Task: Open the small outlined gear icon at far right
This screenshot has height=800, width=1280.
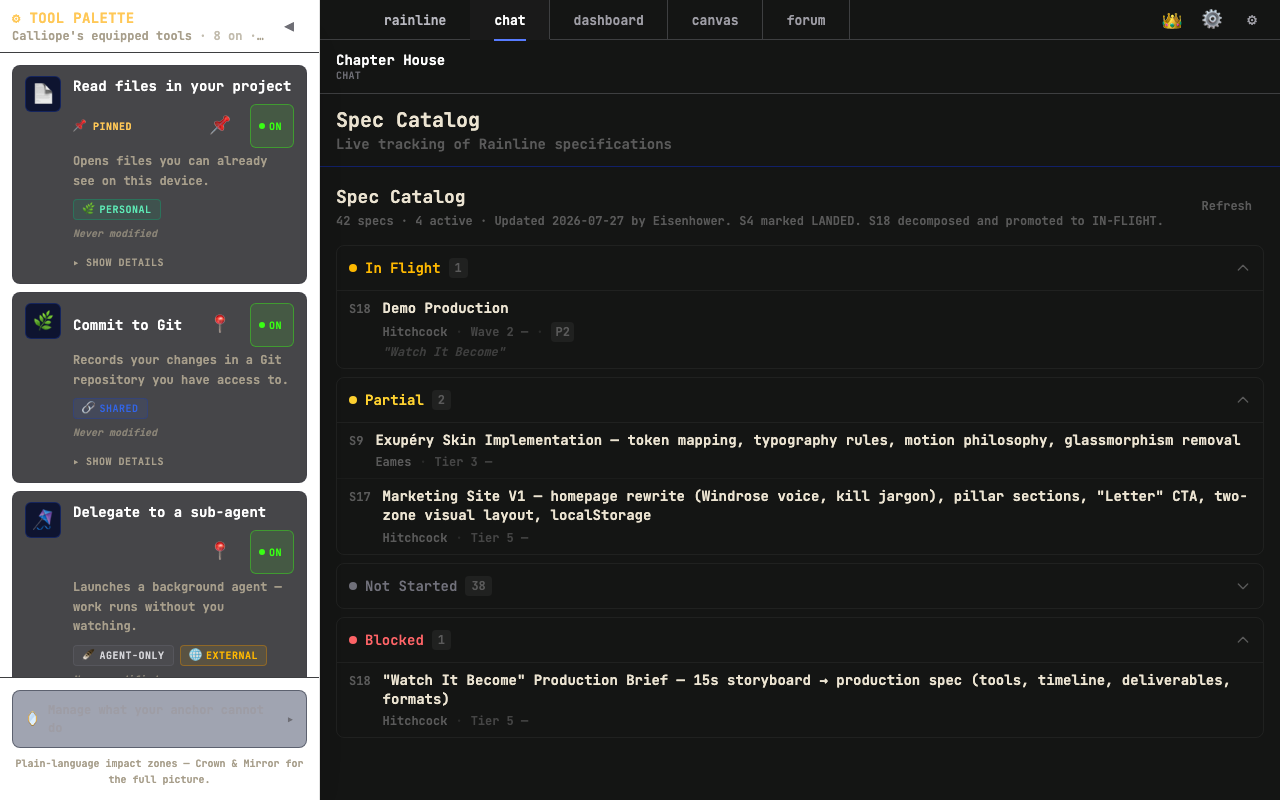Action: (x=1252, y=20)
